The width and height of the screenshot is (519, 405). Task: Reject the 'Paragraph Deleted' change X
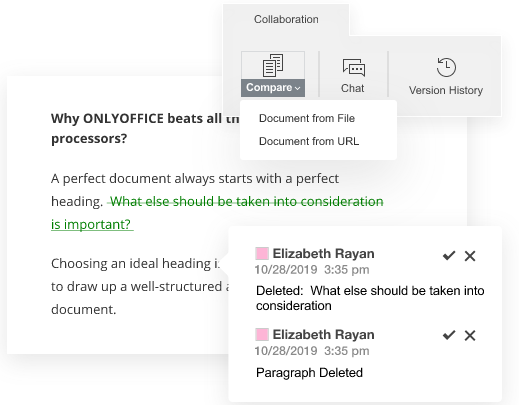pyautogui.click(x=470, y=335)
